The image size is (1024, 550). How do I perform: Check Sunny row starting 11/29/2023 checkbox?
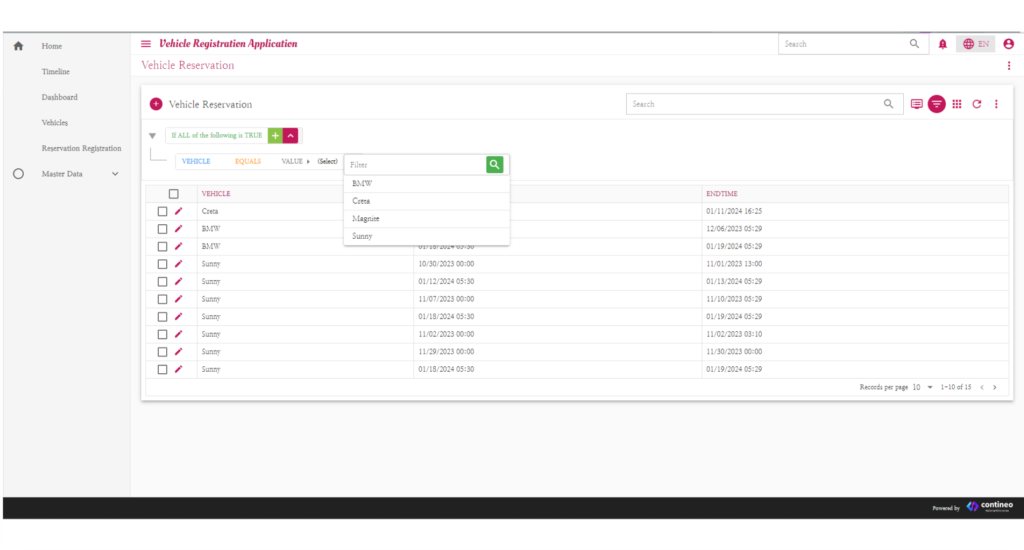click(162, 352)
